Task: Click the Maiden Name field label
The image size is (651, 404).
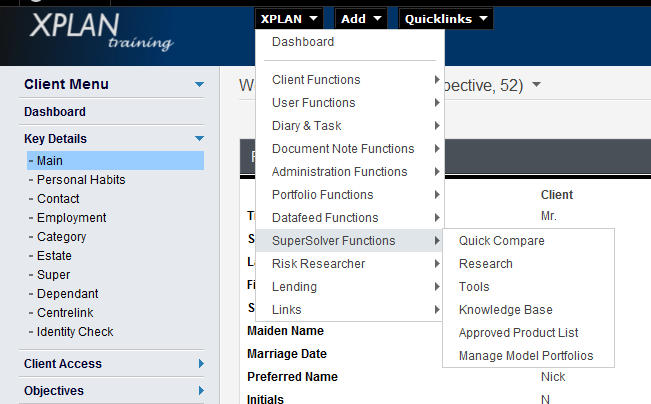Action: tap(285, 331)
